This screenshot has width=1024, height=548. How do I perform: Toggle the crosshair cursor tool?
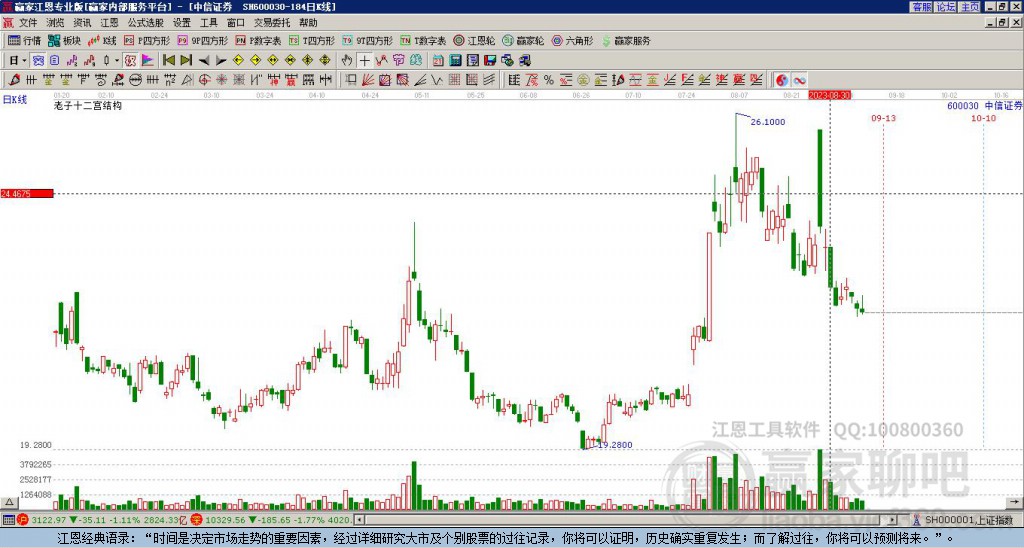click(364, 61)
